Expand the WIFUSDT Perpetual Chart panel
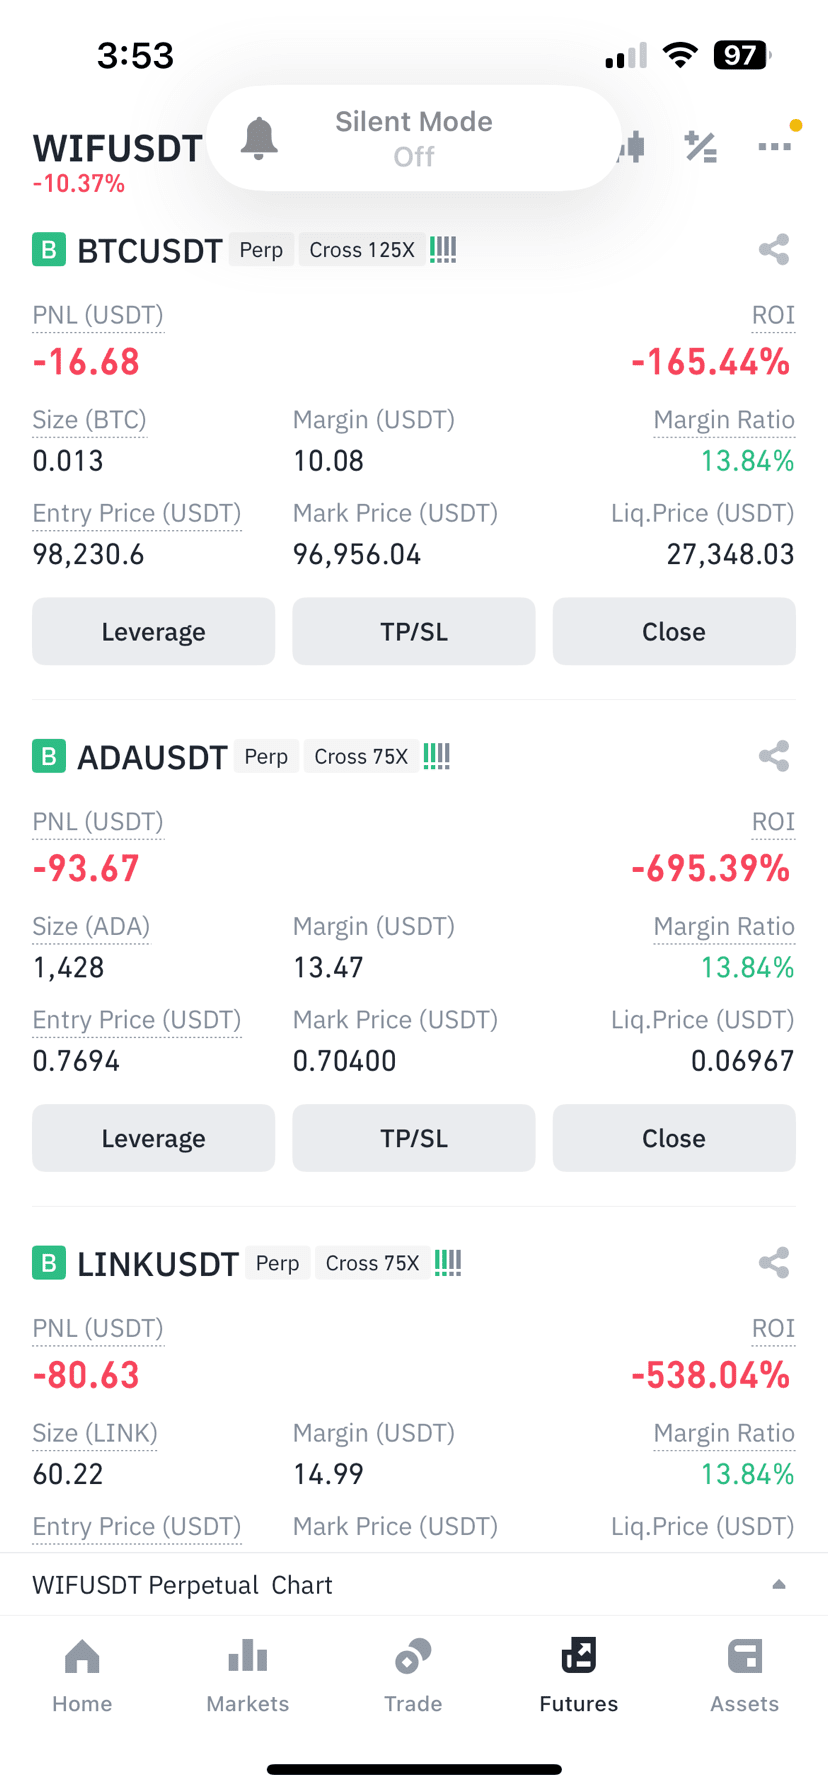The image size is (828, 1792). [414, 1585]
